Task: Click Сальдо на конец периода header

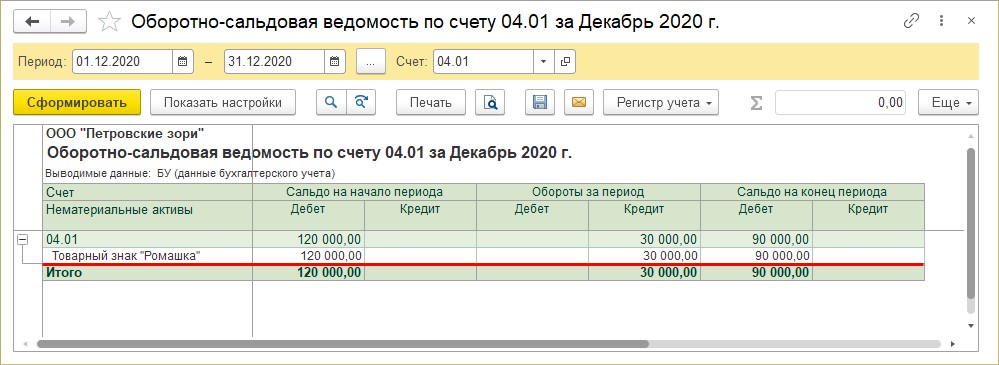Action: pos(812,191)
